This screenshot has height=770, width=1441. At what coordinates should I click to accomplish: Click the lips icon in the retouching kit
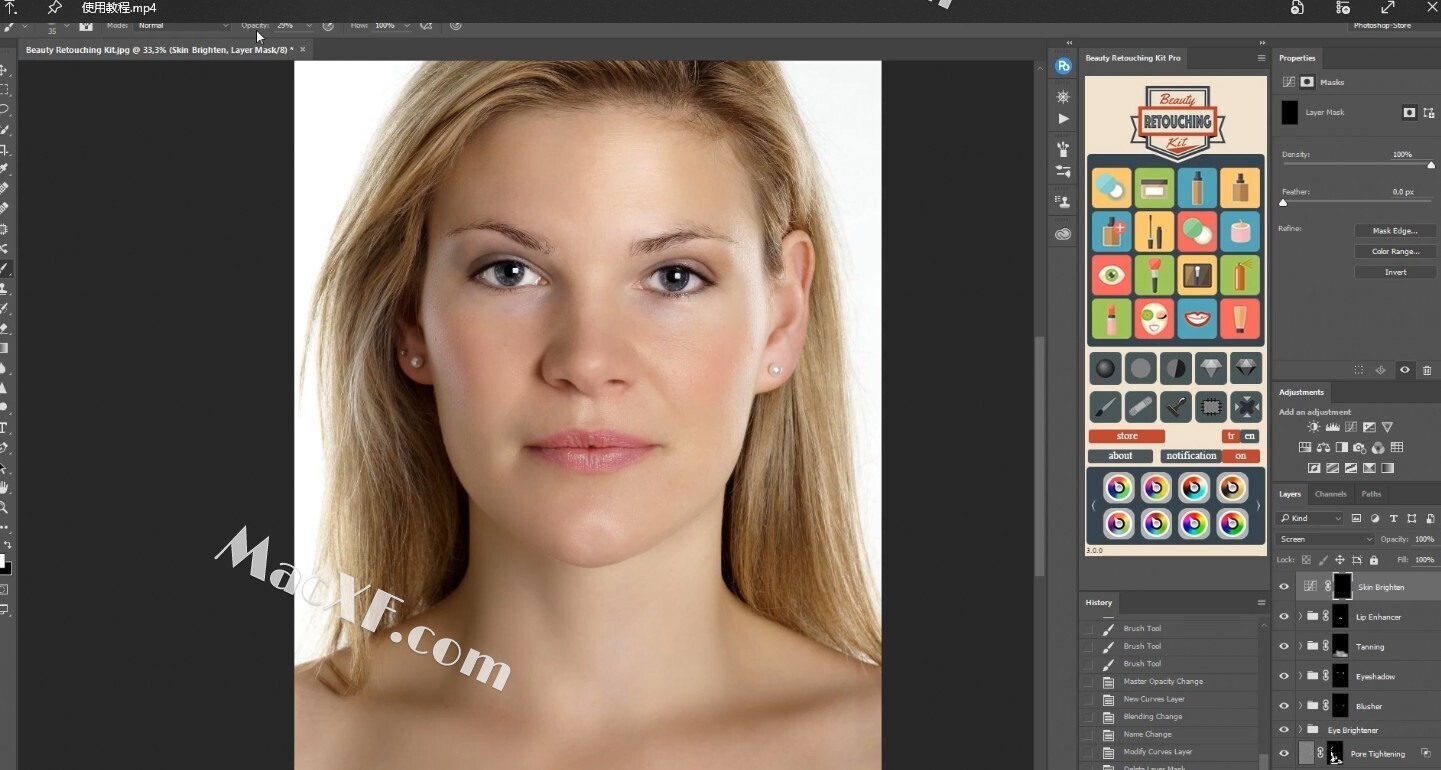pos(1197,319)
